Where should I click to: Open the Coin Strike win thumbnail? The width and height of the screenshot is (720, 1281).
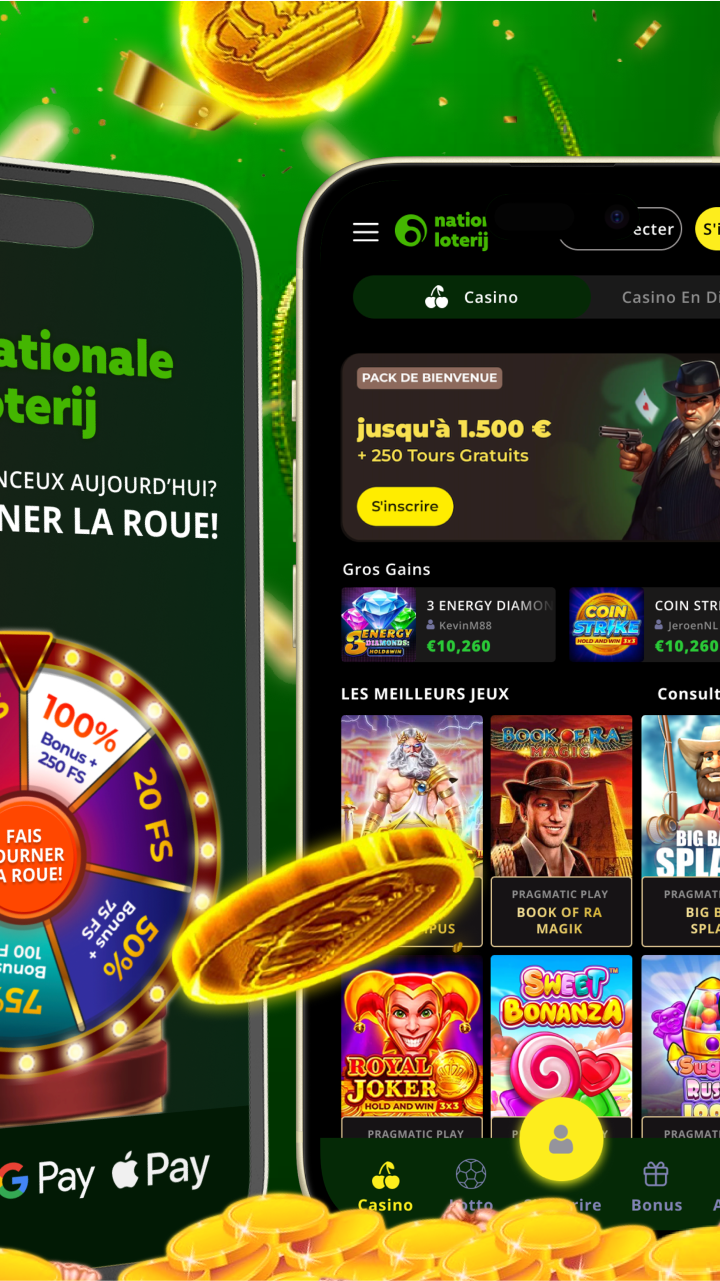click(606, 624)
